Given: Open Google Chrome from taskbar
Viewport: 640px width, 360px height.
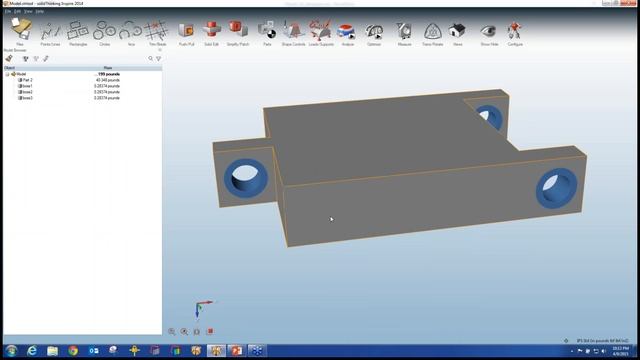Looking at the screenshot, I should click(73, 351).
